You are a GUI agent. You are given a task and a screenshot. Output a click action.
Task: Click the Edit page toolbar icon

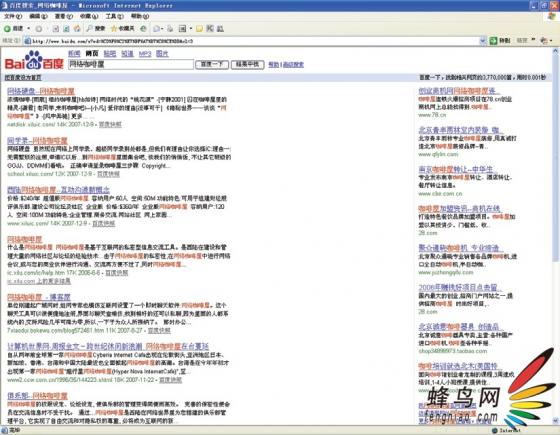[x=182, y=29]
